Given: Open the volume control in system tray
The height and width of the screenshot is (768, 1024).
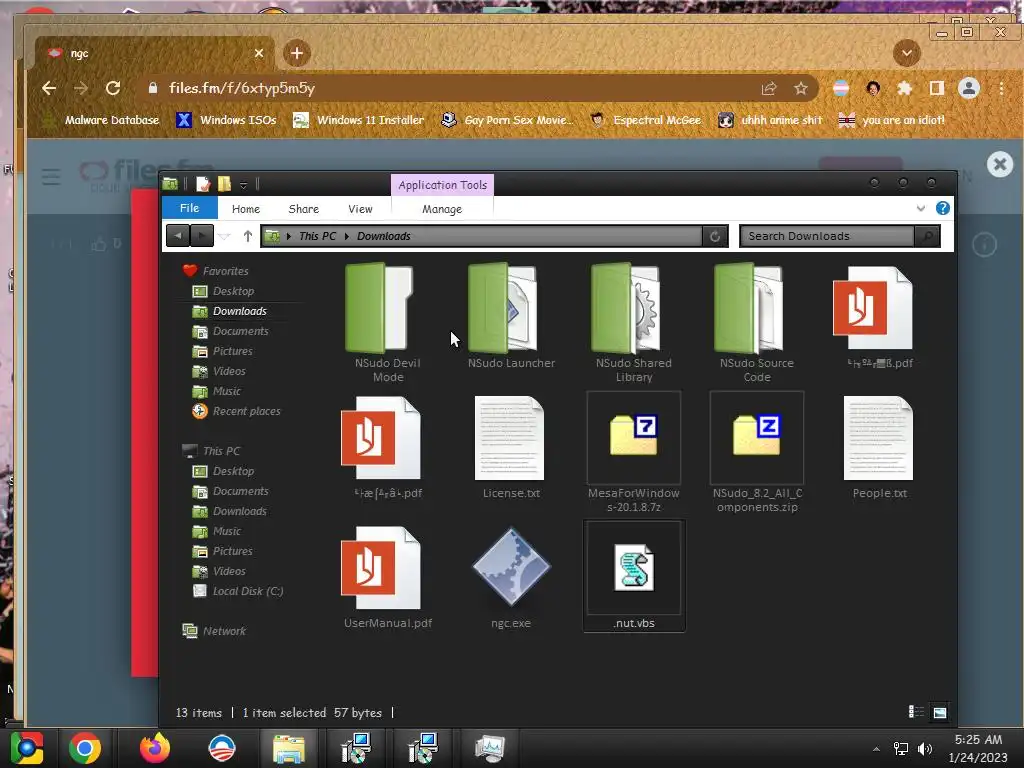Looking at the screenshot, I should (925, 748).
